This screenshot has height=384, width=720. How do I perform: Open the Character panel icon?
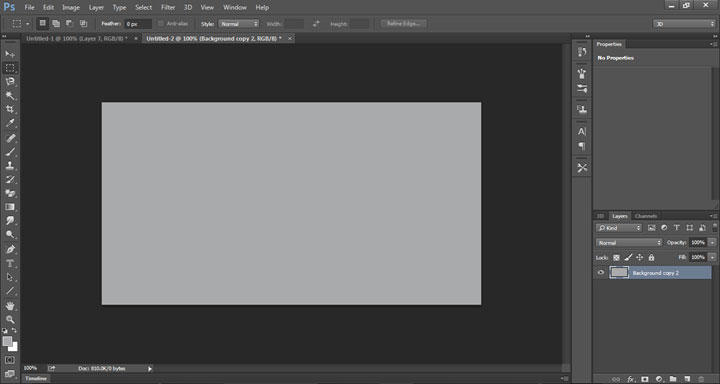582,131
